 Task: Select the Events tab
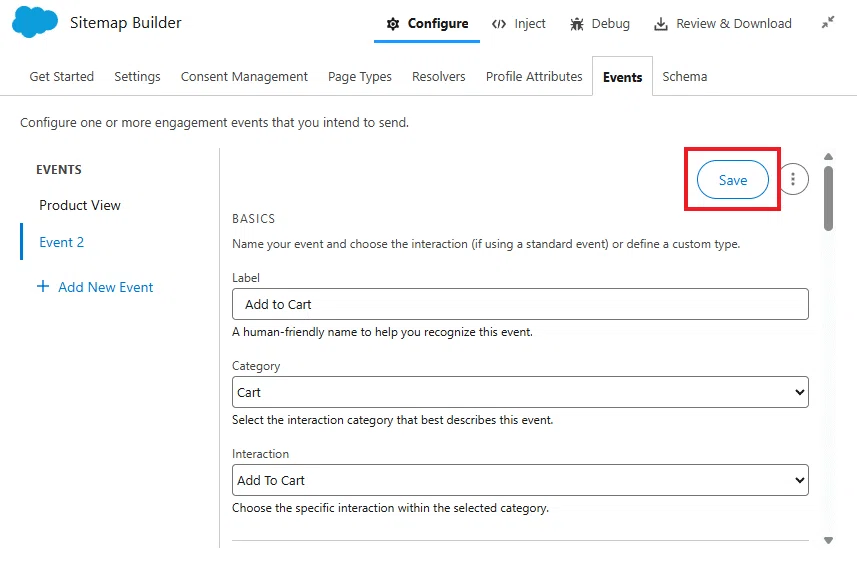tap(623, 77)
